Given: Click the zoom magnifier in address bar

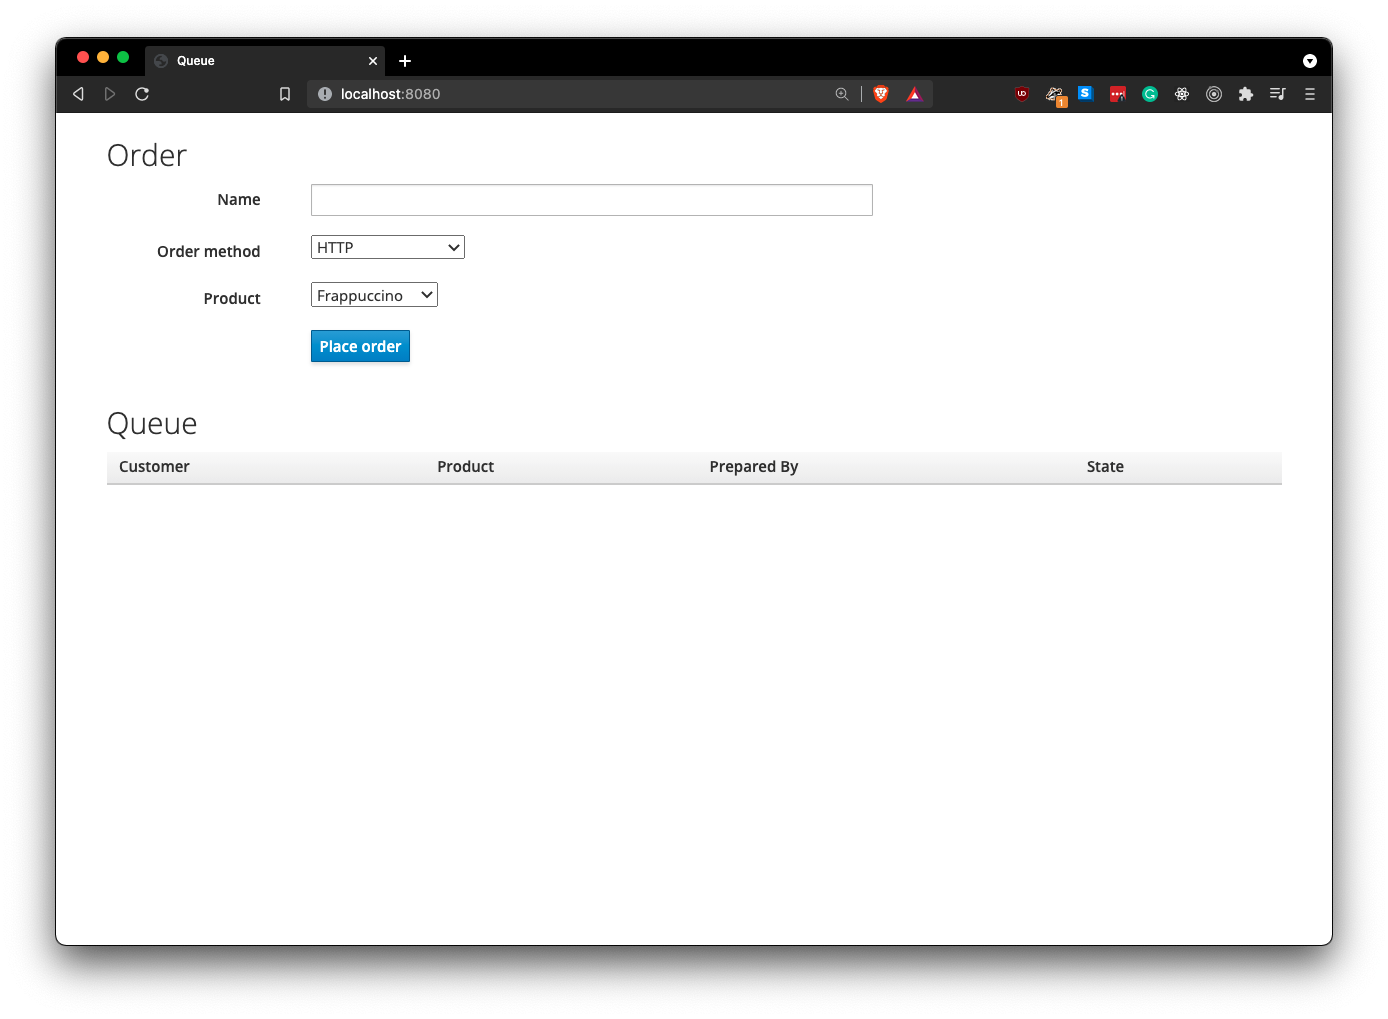Looking at the screenshot, I should [x=842, y=94].
